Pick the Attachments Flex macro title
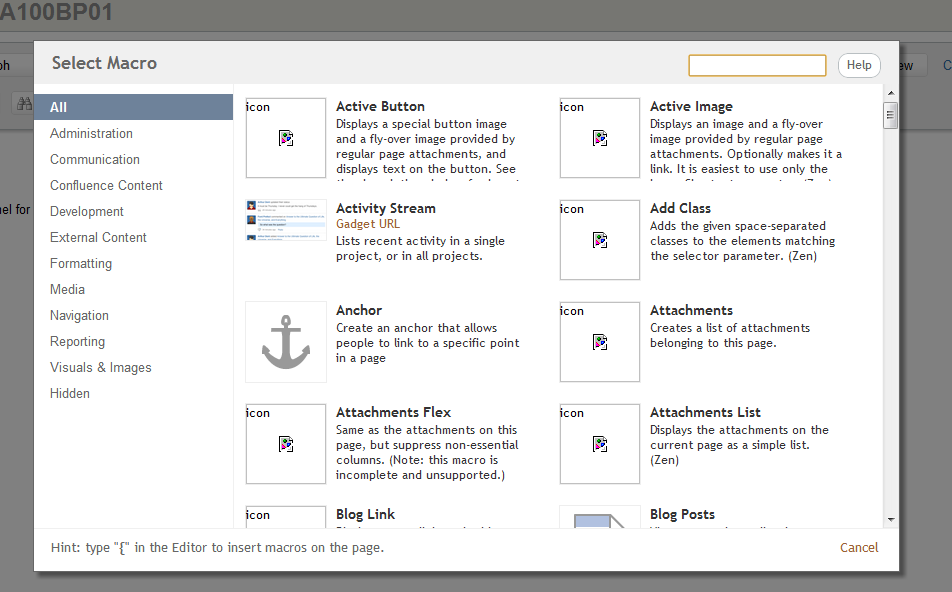The image size is (952, 592). tap(393, 412)
